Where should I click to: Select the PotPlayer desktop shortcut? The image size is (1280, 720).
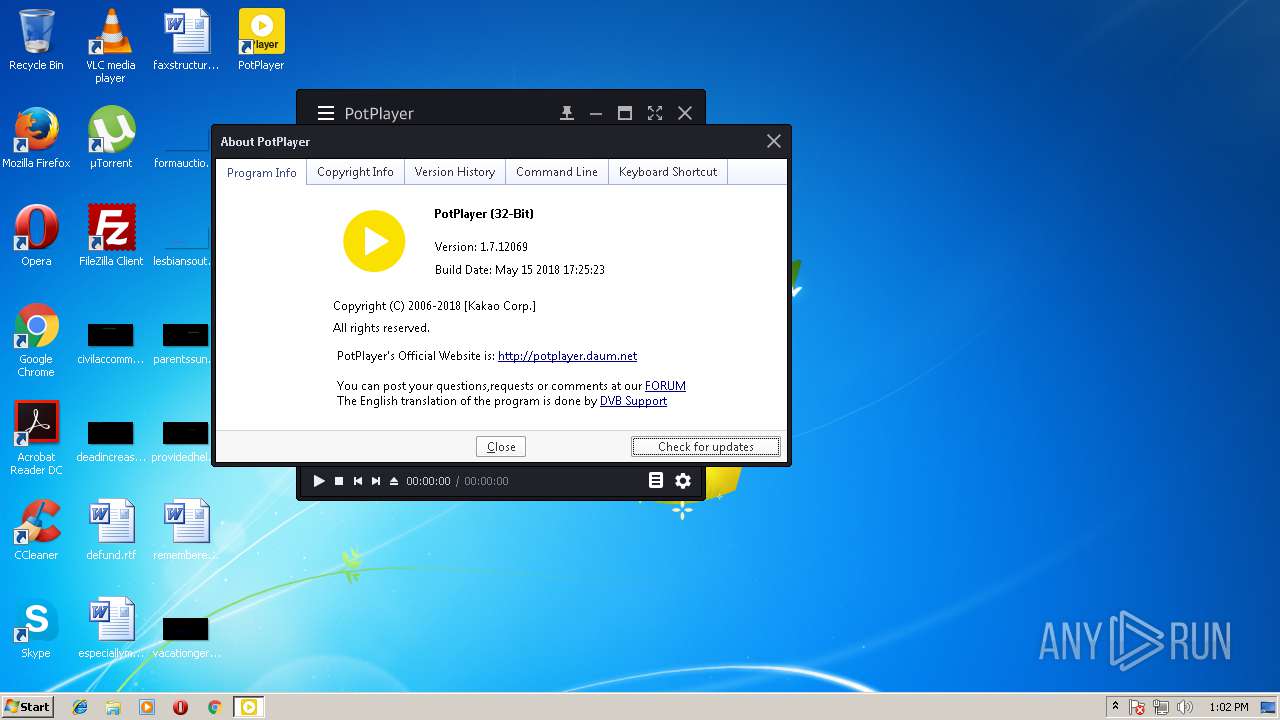[261, 40]
